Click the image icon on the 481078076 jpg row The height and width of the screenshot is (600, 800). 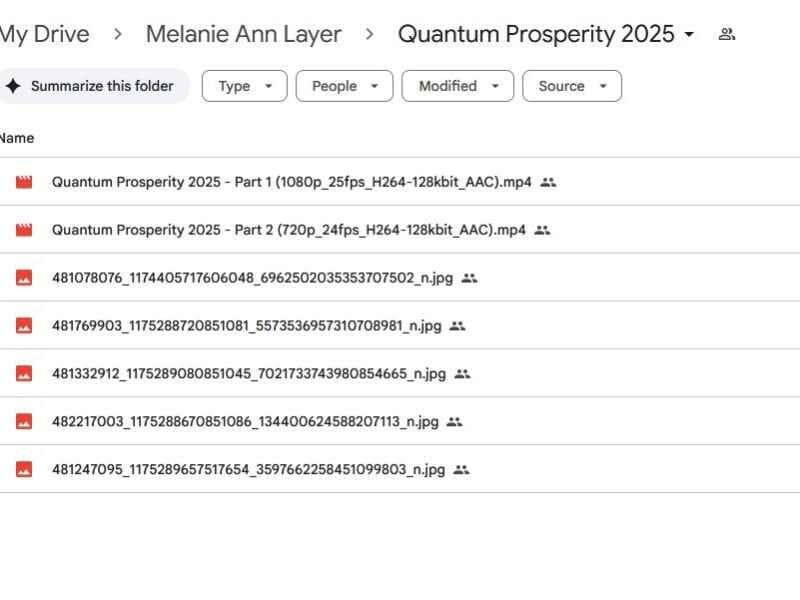click(x=26, y=278)
